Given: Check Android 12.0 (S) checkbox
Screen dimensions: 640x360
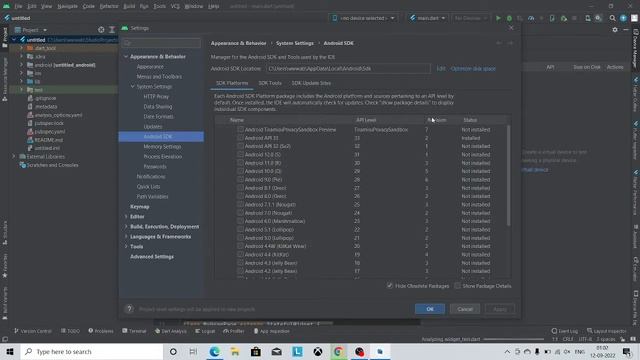Looking at the screenshot, I should coord(240,154).
